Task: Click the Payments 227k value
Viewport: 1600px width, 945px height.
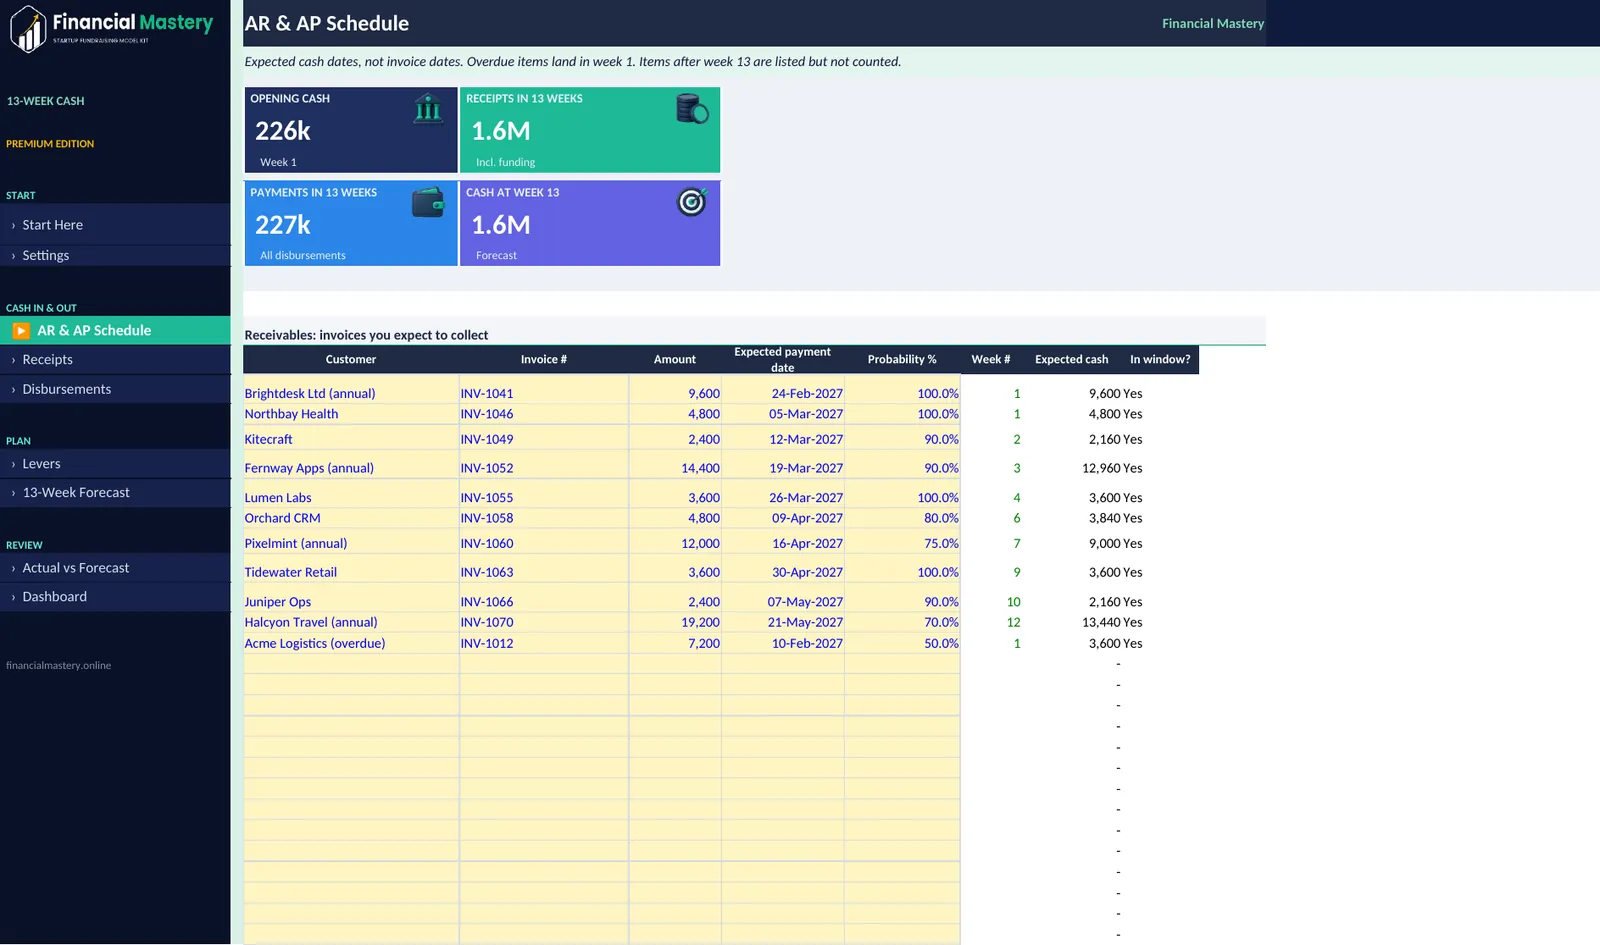Action: pyautogui.click(x=283, y=225)
